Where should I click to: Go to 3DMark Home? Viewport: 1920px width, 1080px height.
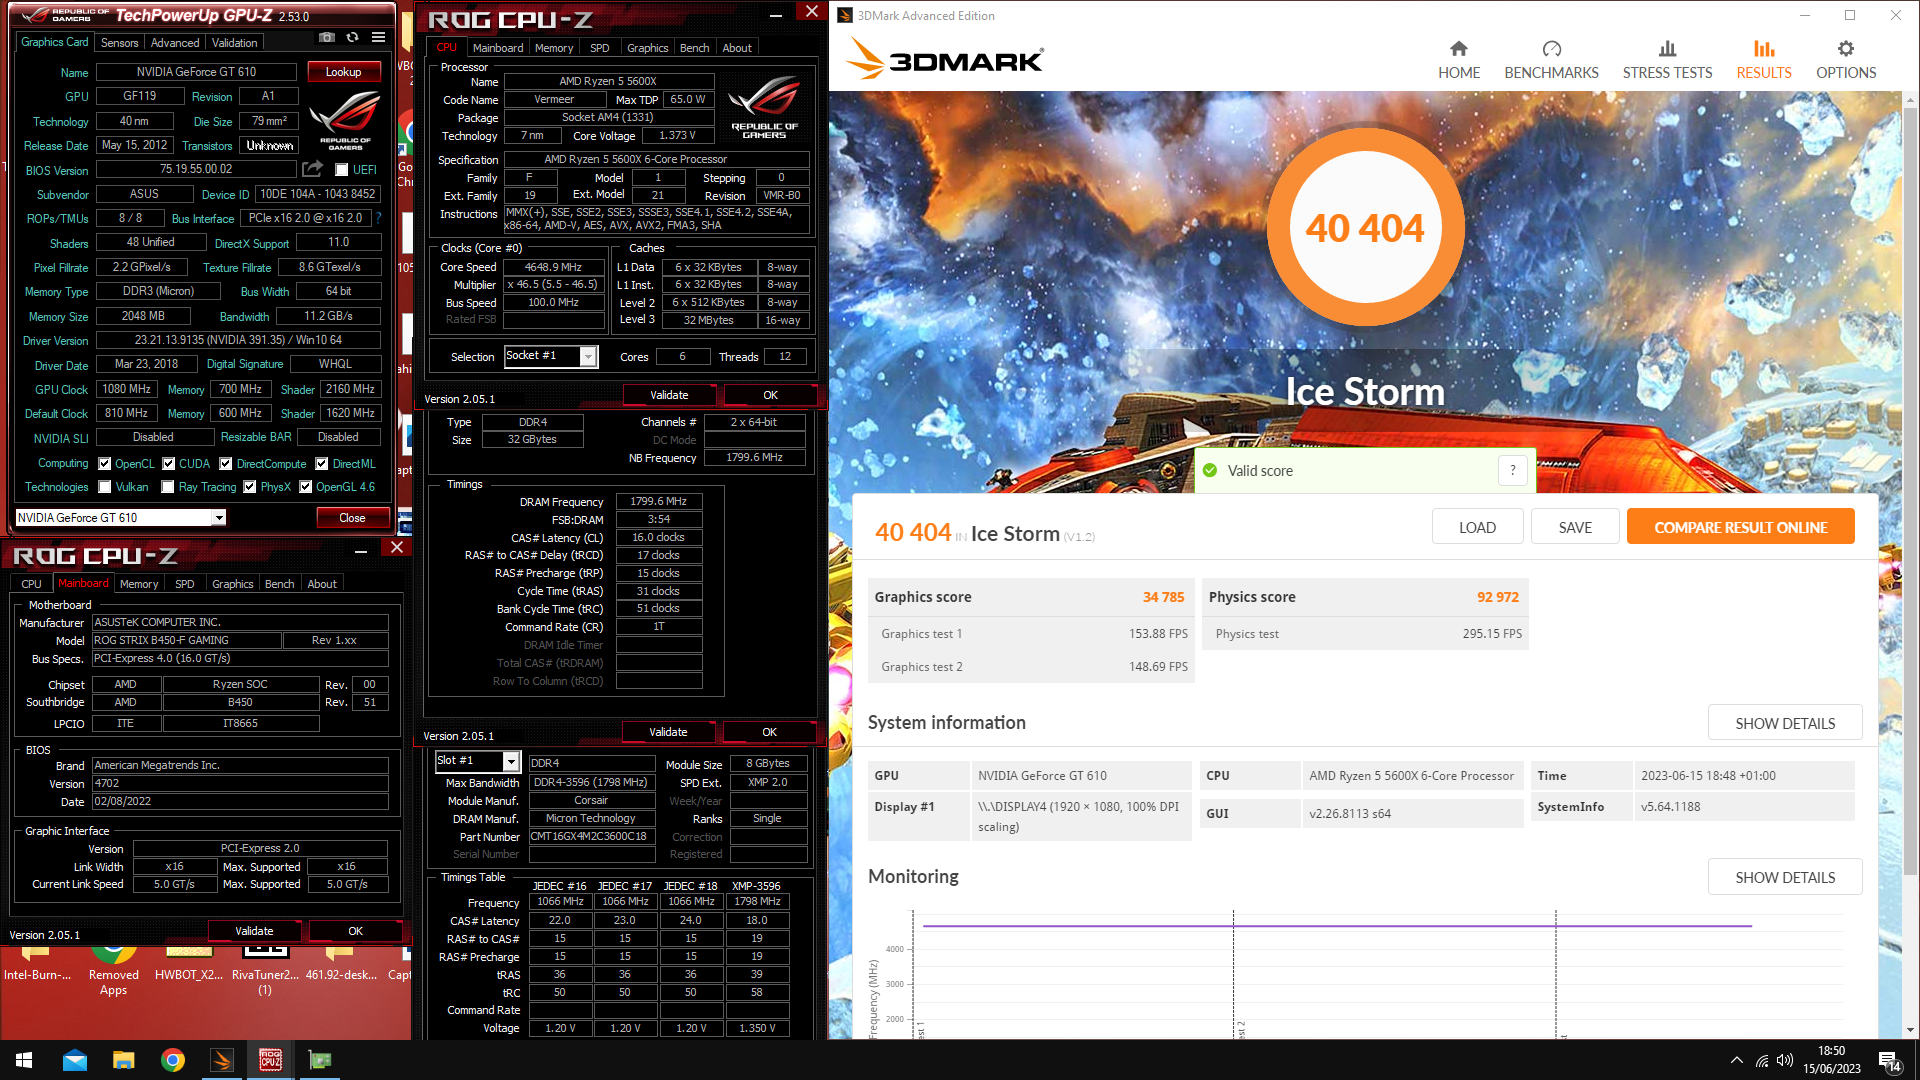1459,60
